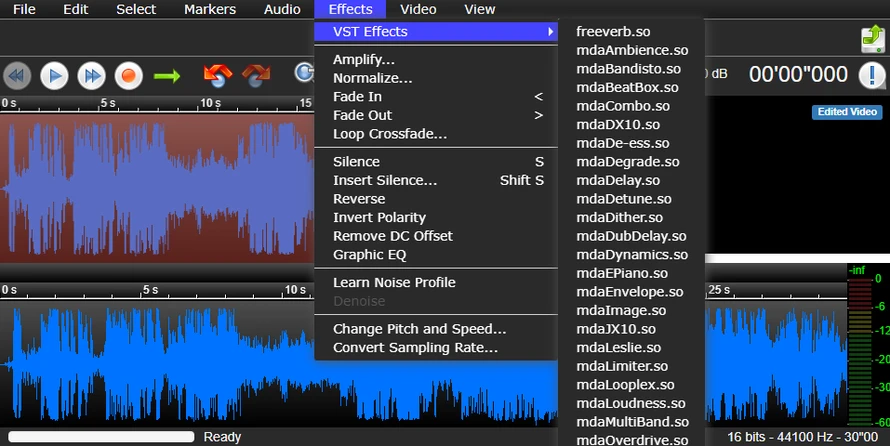The height and width of the screenshot is (446, 890).
Task: Apply Change Pitch and Speed effect
Action: (419, 329)
